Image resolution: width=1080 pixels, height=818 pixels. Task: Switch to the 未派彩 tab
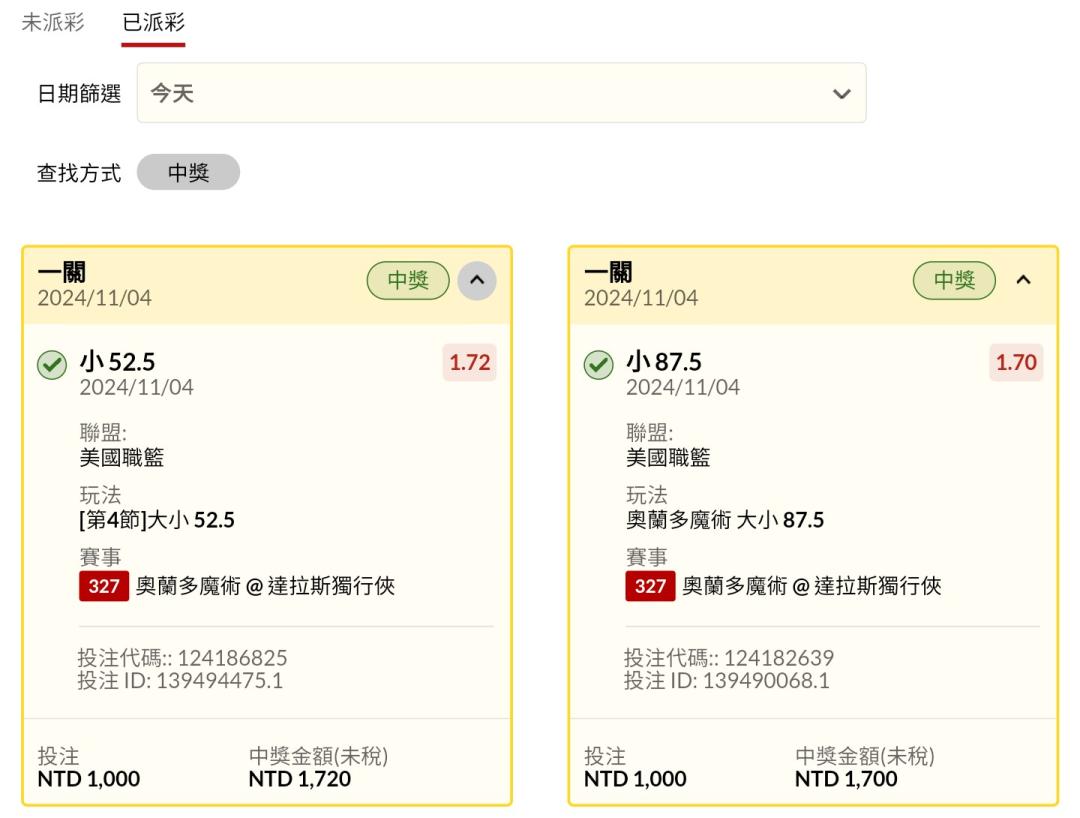pyautogui.click(x=53, y=23)
